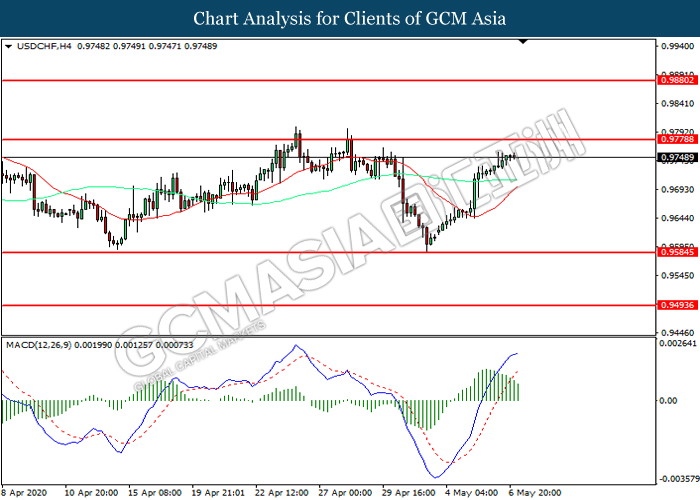Click the 8 Apr 2020 date label
The width and height of the screenshot is (700, 500).
[x=23, y=493]
